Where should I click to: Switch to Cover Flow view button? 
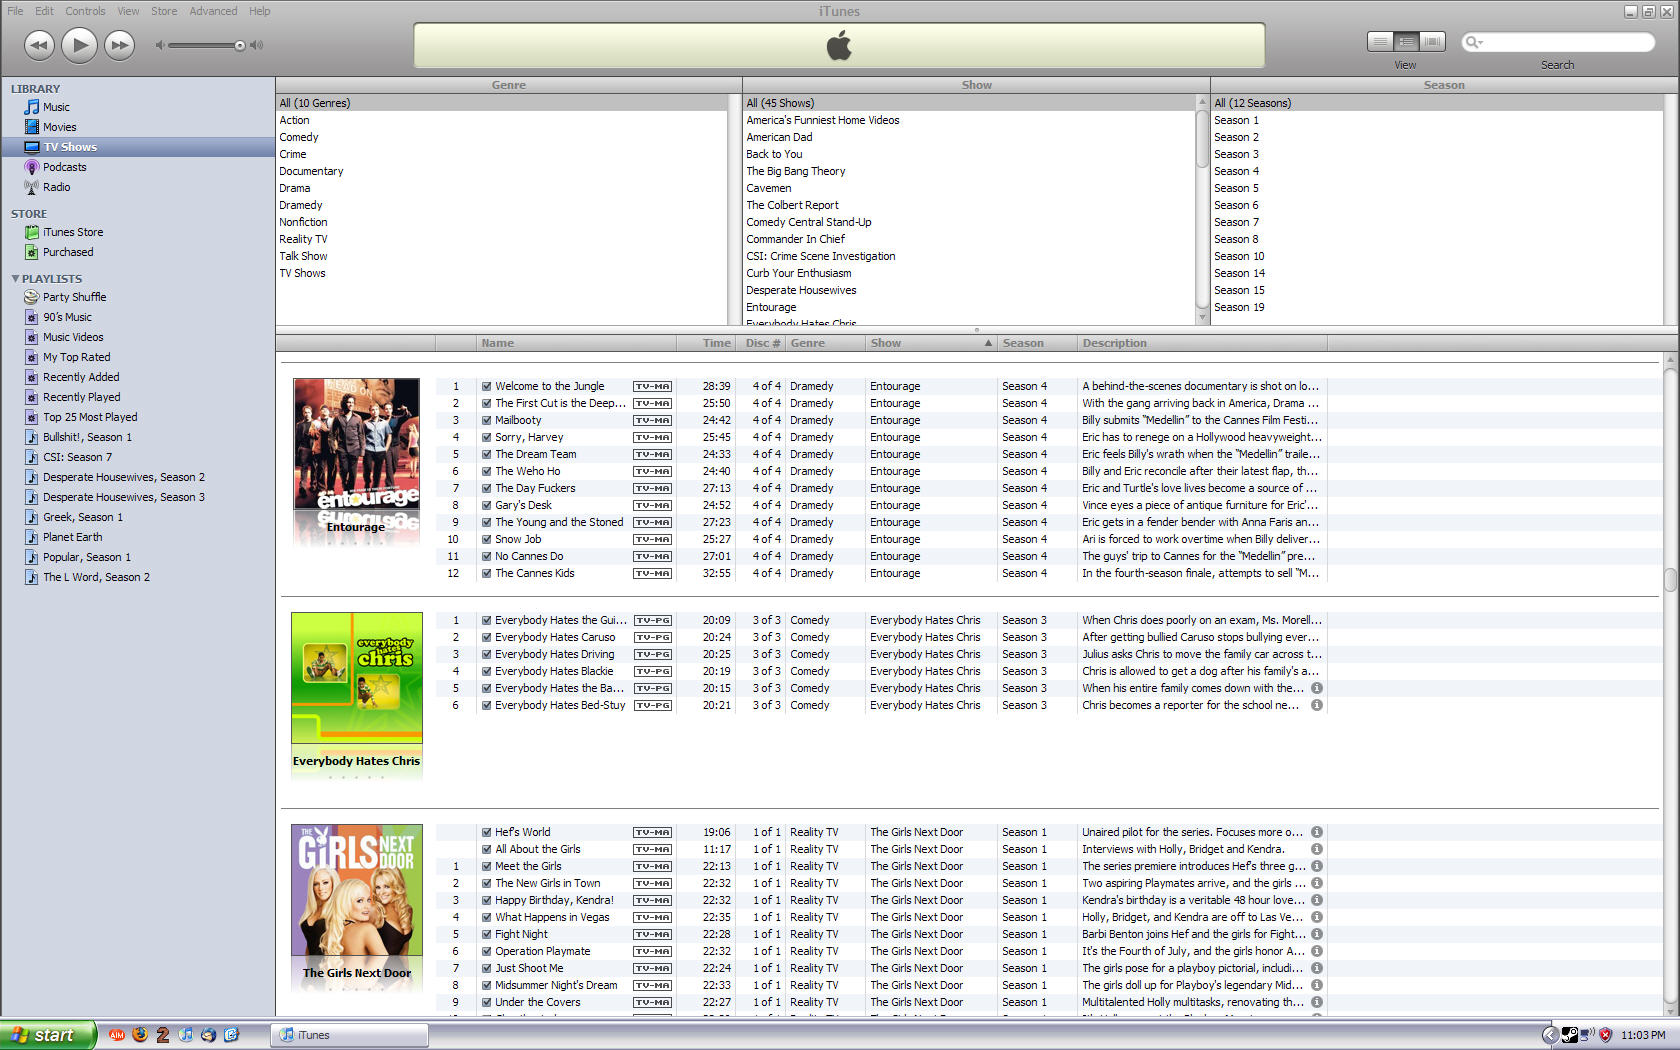[1432, 41]
